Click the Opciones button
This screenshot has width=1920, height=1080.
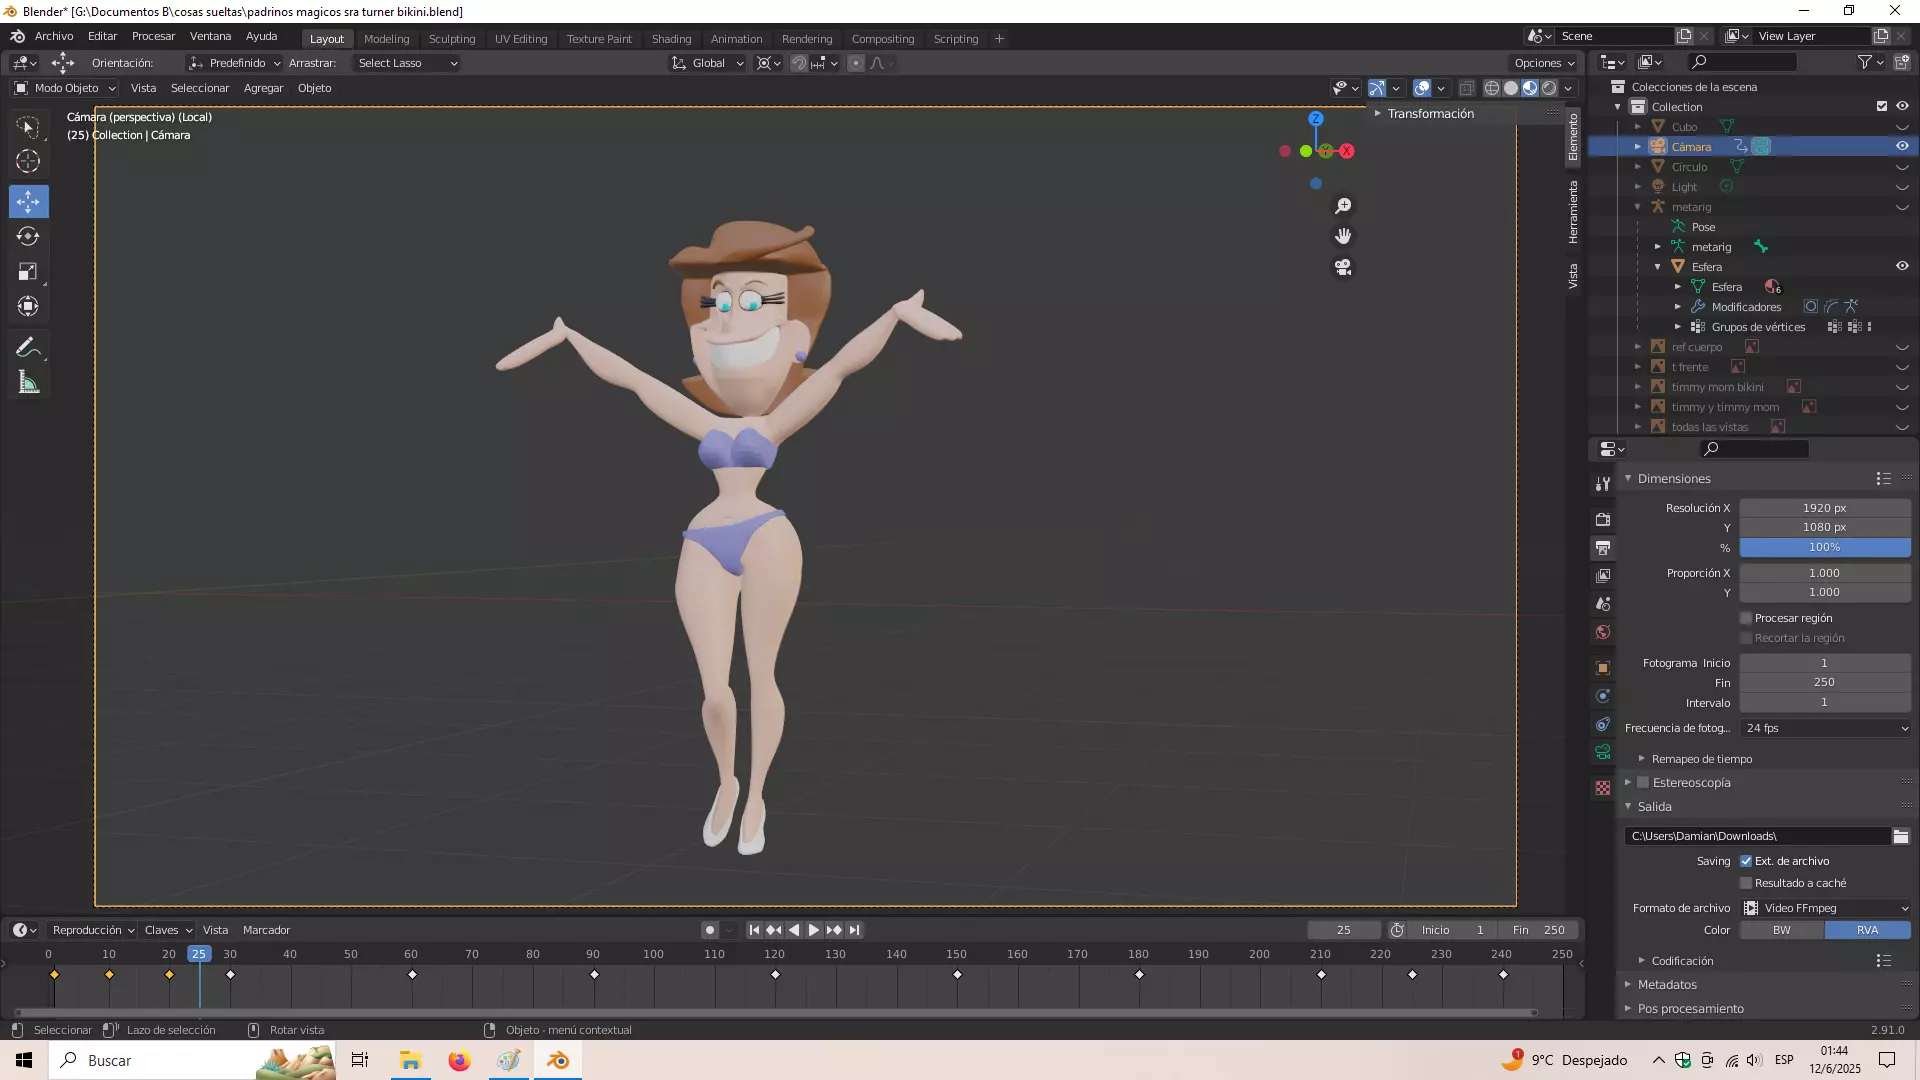pyautogui.click(x=1544, y=63)
